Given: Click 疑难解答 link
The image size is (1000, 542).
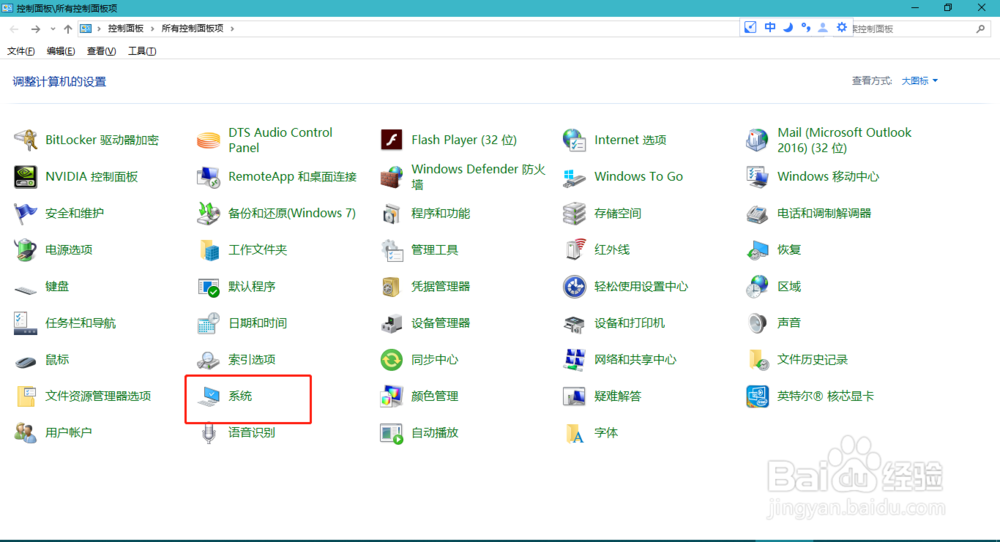Looking at the screenshot, I should tap(617, 396).
